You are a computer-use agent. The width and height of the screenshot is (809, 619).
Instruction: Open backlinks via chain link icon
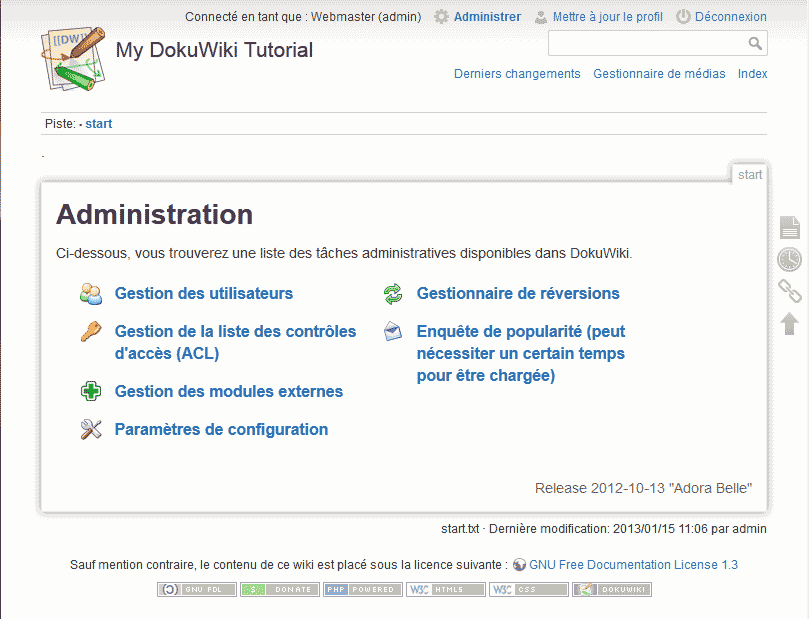click(789, 291)
